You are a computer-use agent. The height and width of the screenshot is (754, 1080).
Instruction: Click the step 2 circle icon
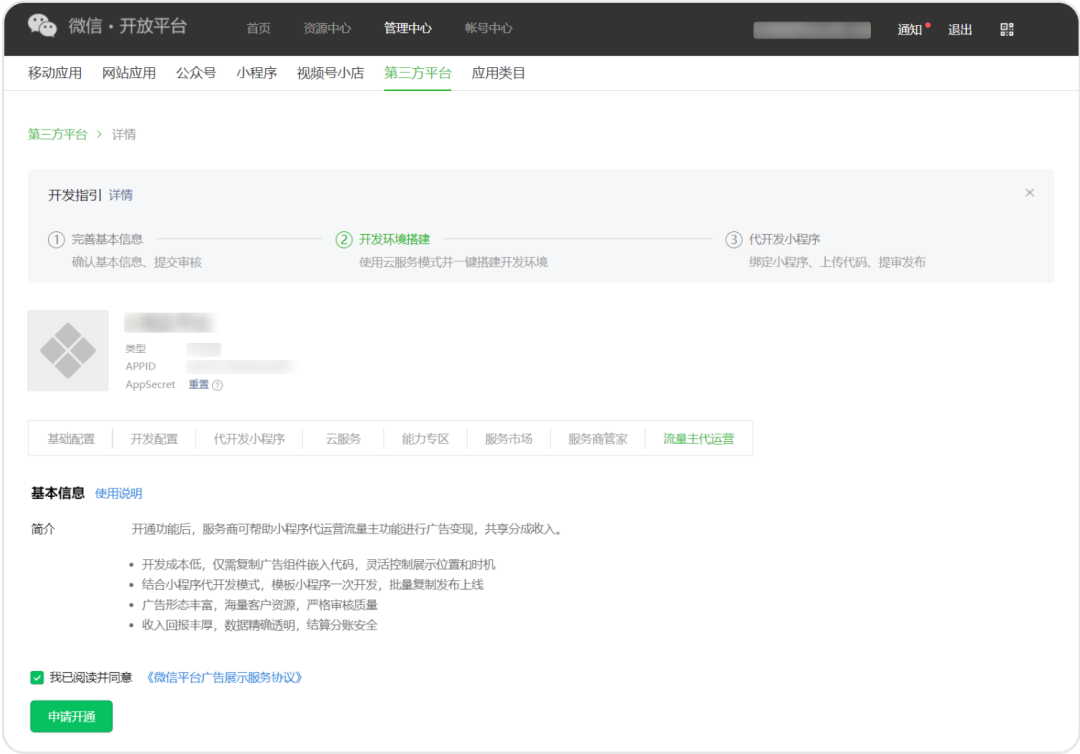pos(344,240)
